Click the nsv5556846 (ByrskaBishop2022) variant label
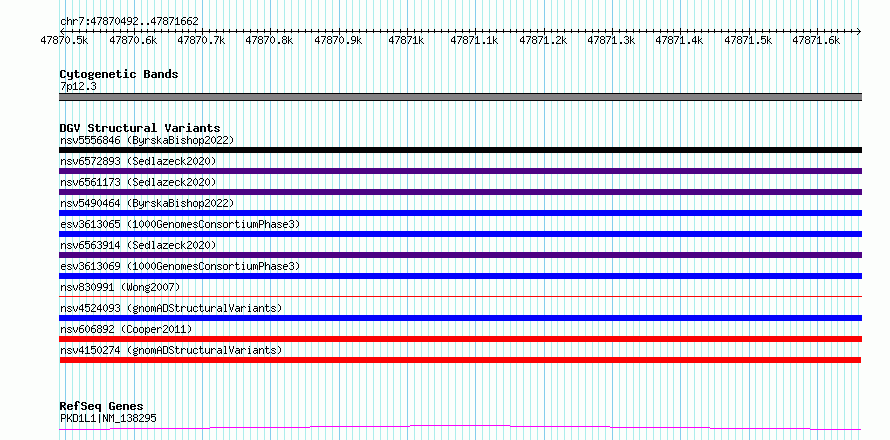This screenshot has width=890, height=440. coord(147,140)
